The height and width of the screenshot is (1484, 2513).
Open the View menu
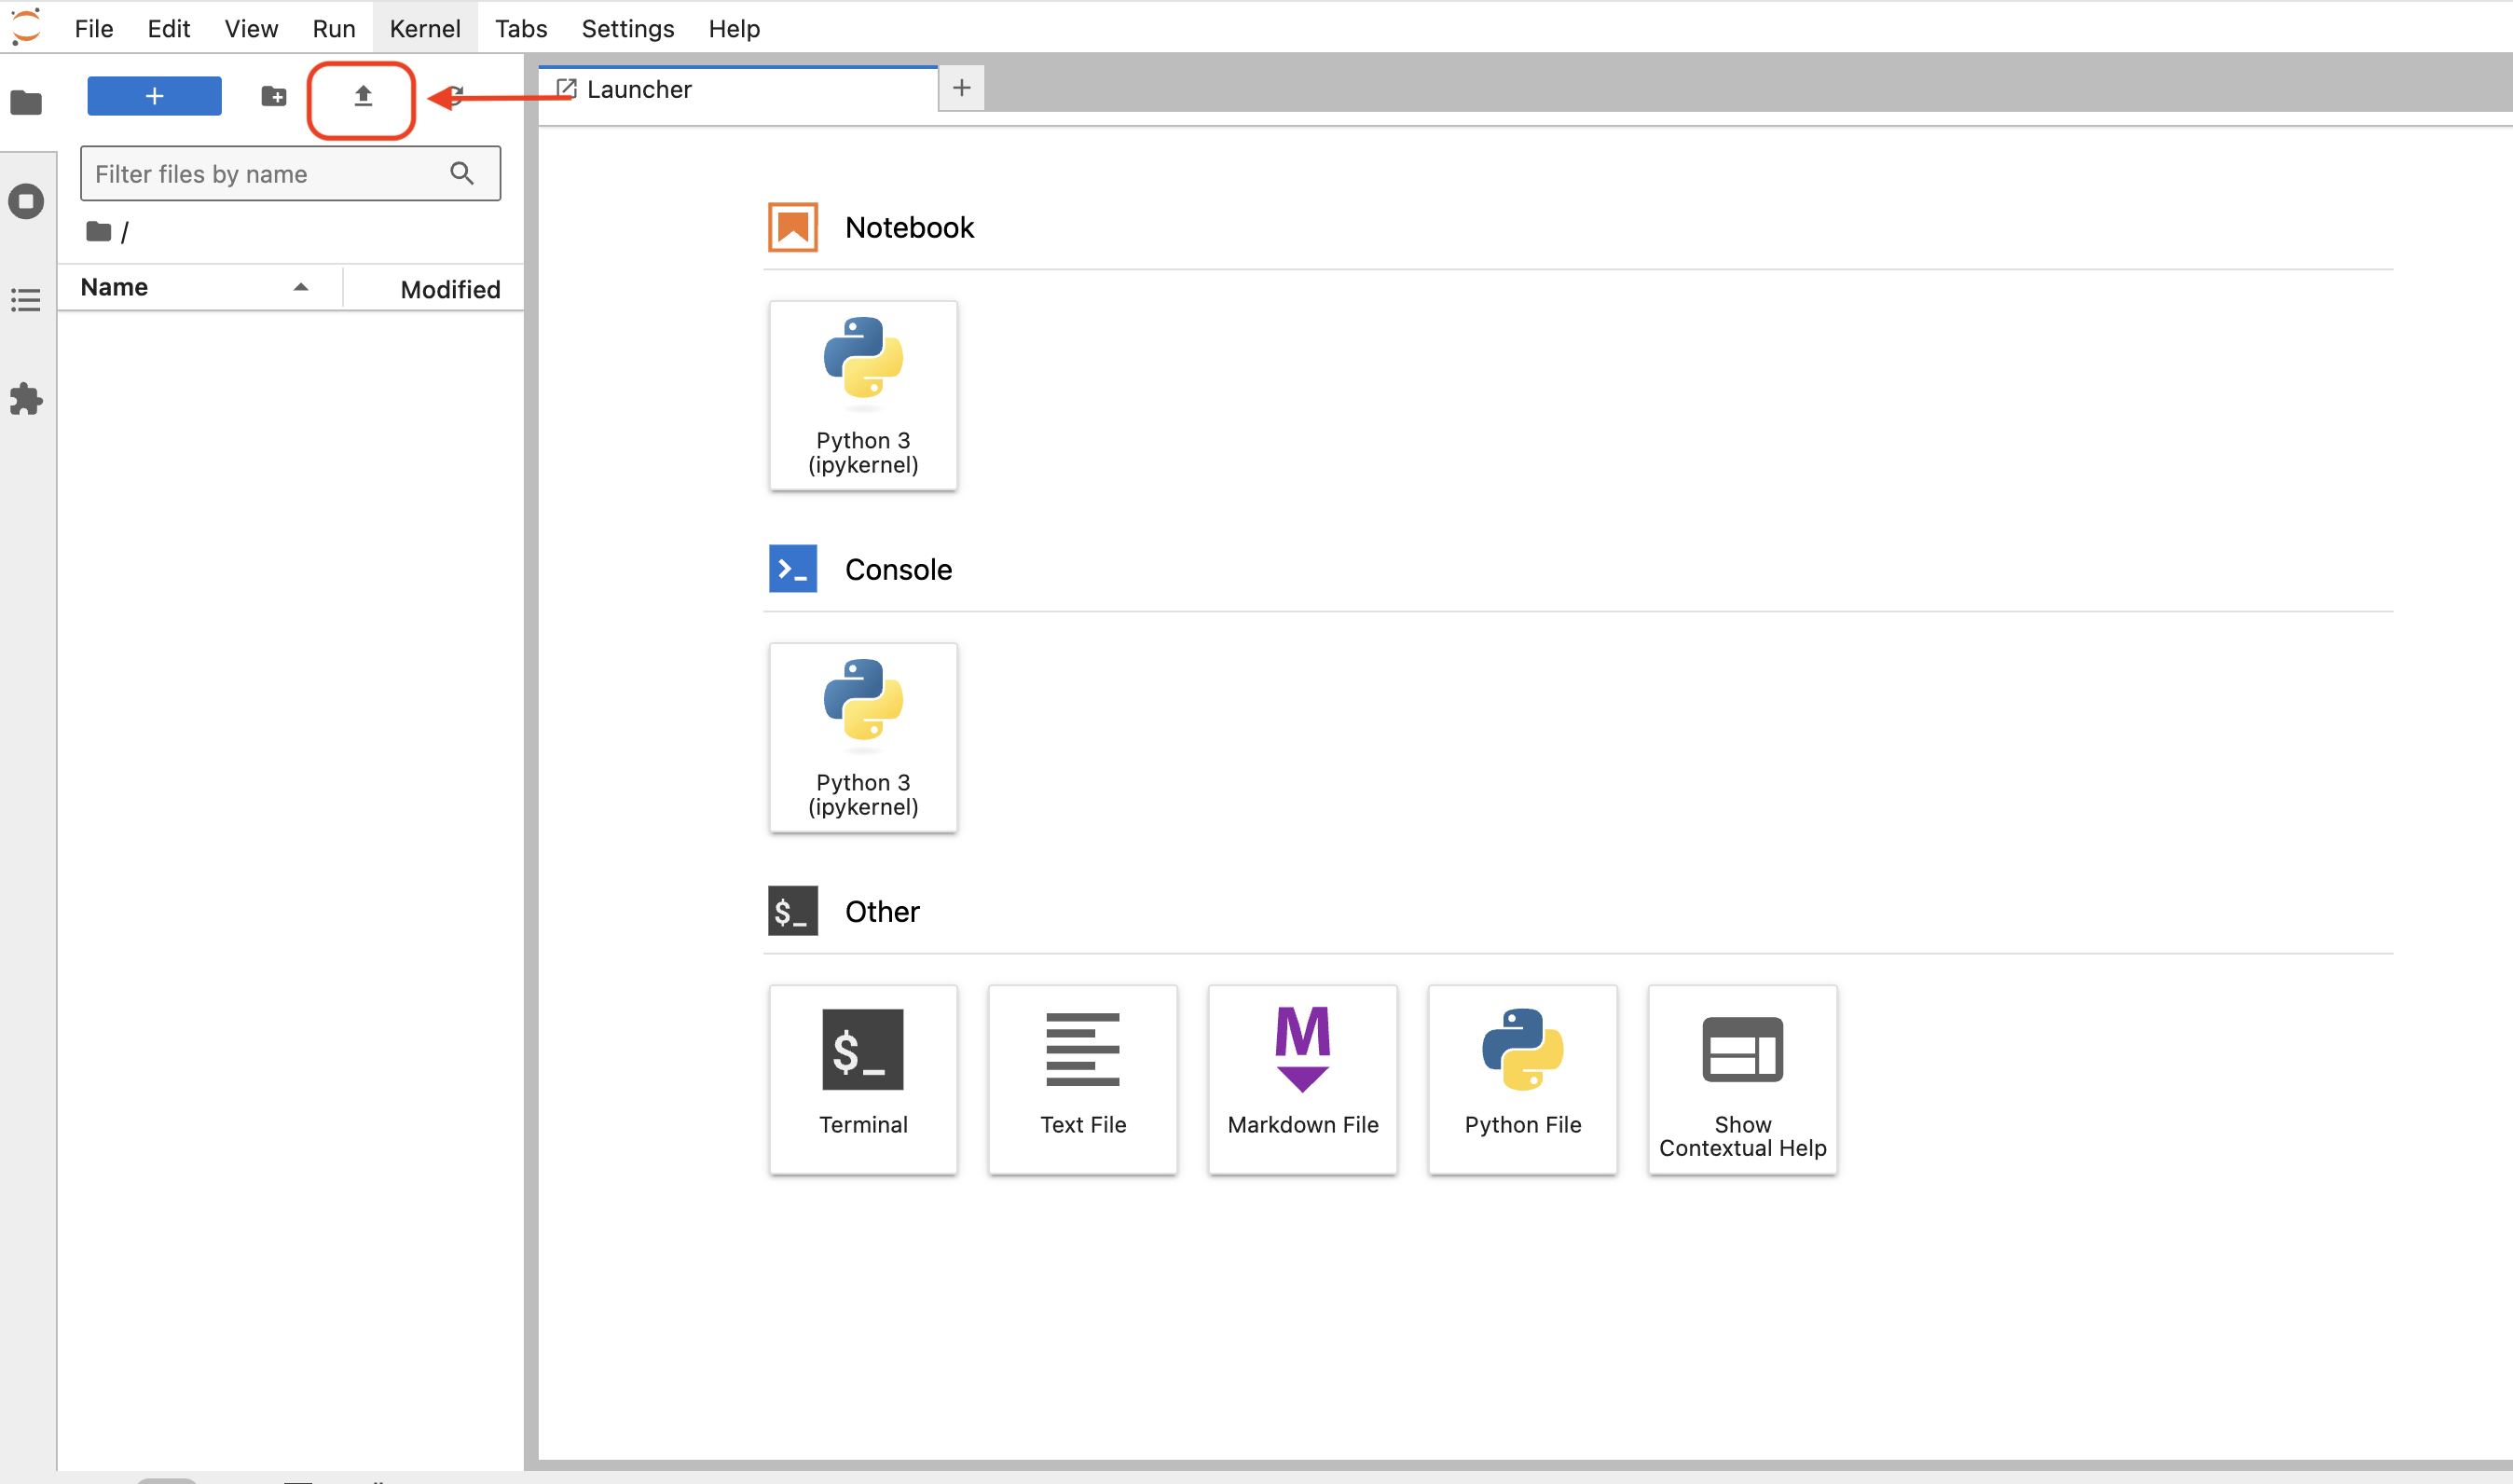(251, 28)
